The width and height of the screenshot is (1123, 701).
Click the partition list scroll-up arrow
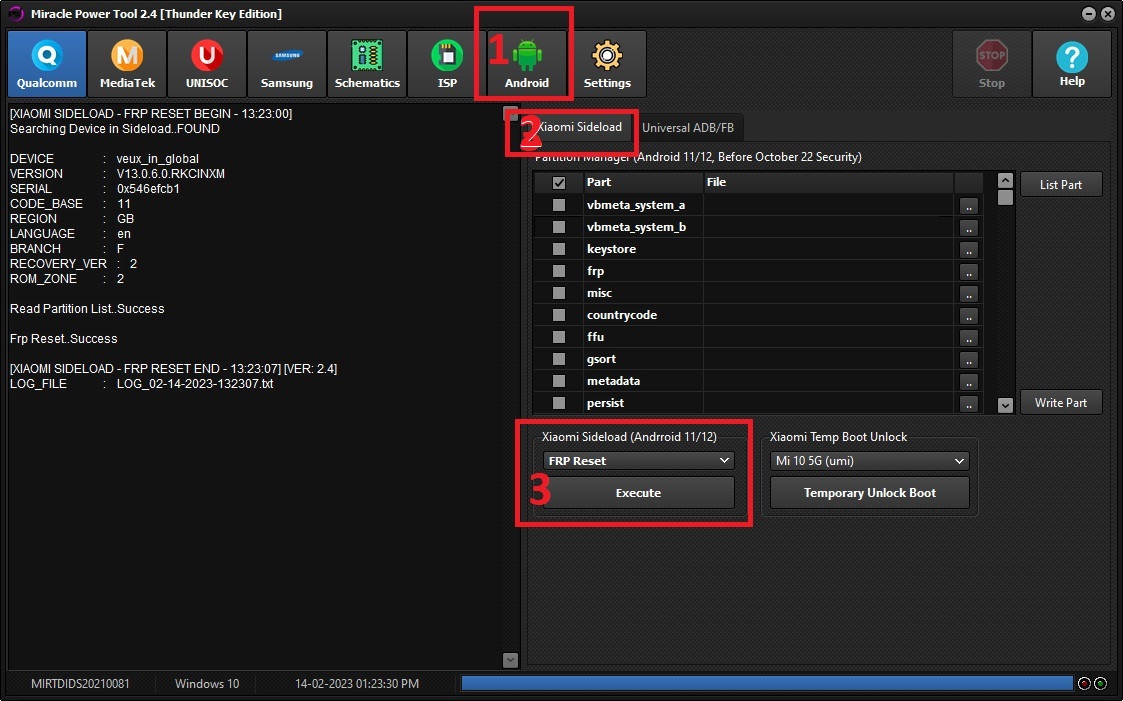pos(1006,180)
